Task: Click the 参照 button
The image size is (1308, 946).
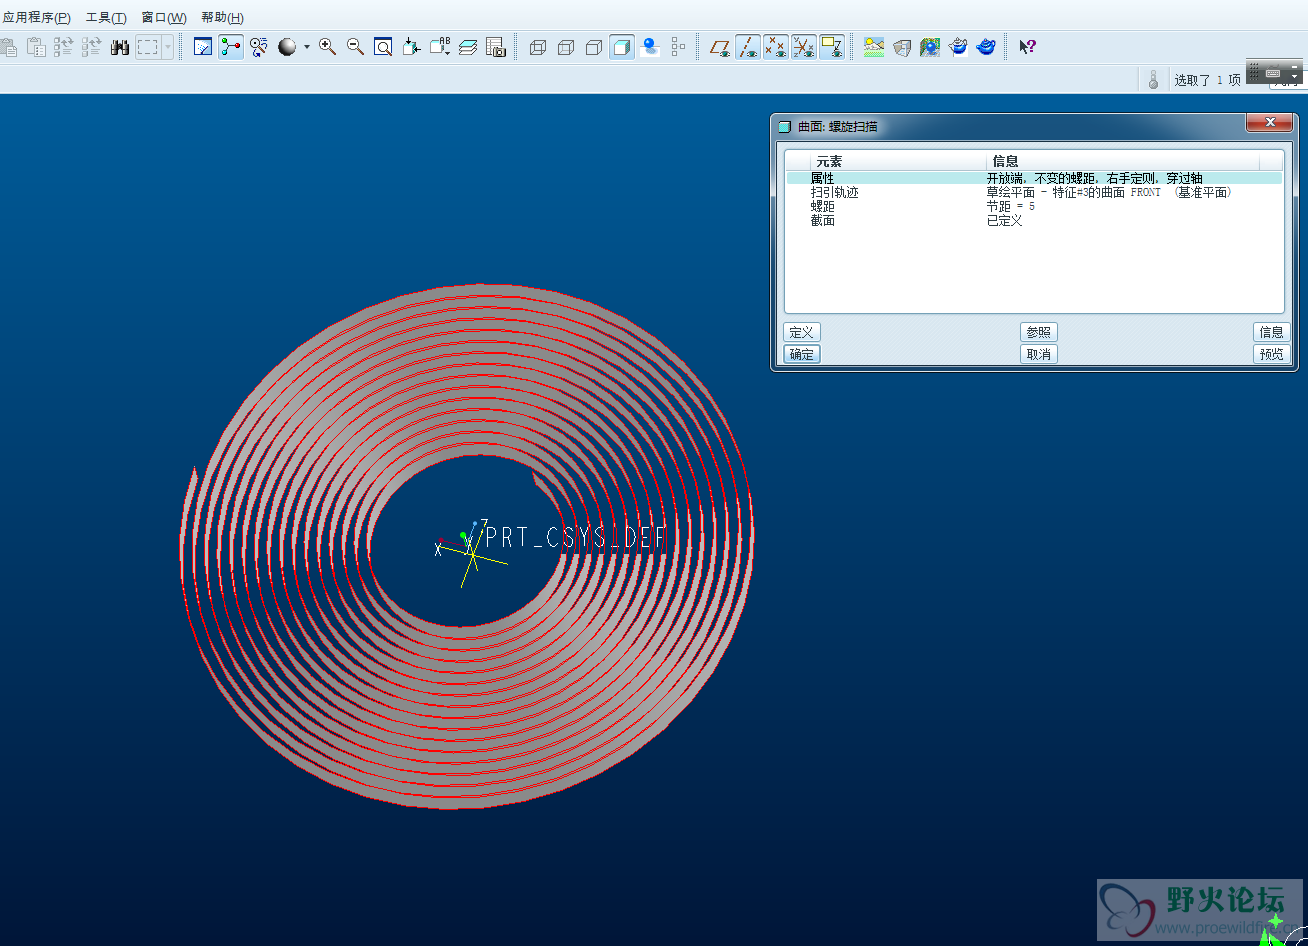Action: tap(1039, 332)
